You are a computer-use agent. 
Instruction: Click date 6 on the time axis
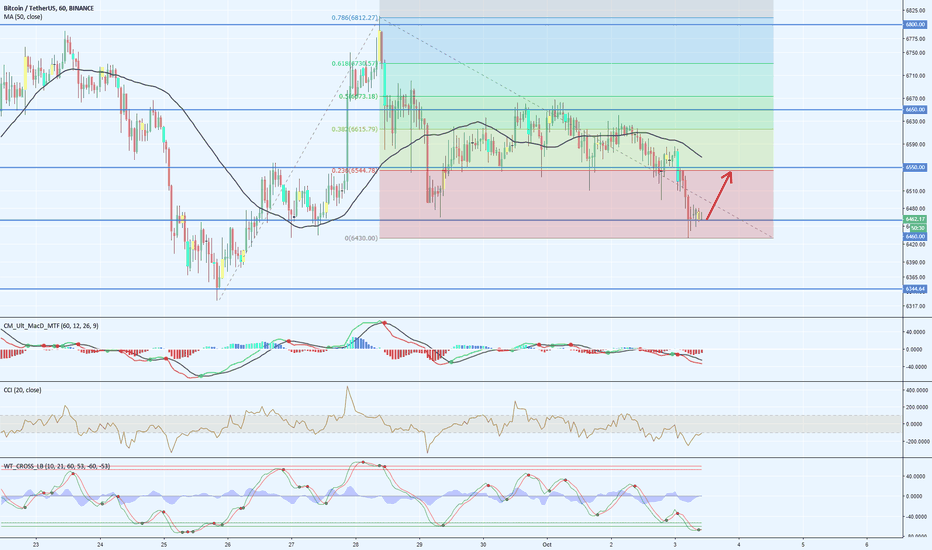867,544
